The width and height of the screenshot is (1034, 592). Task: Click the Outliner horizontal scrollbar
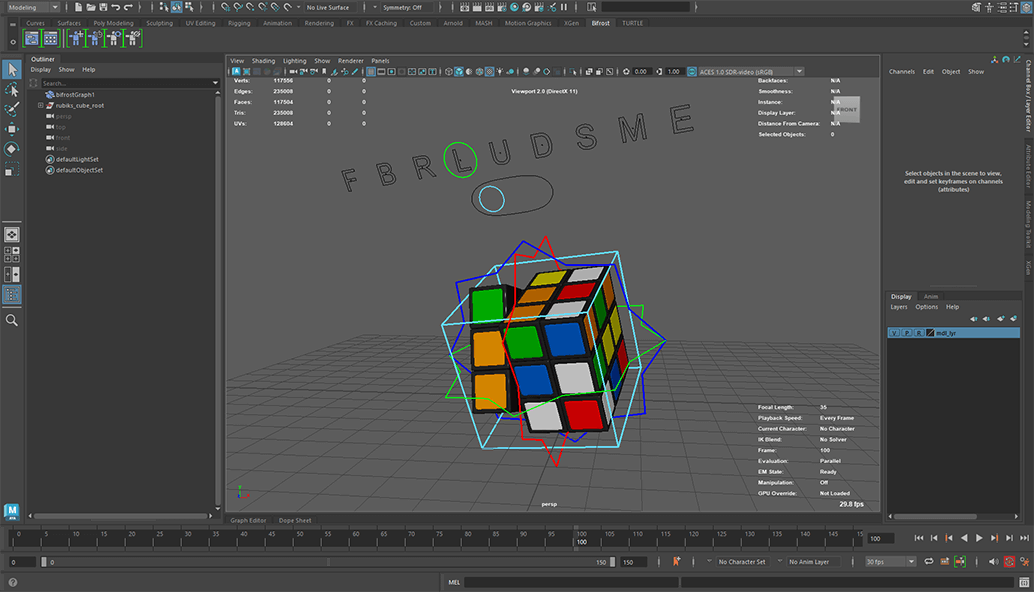pos(121,516)
